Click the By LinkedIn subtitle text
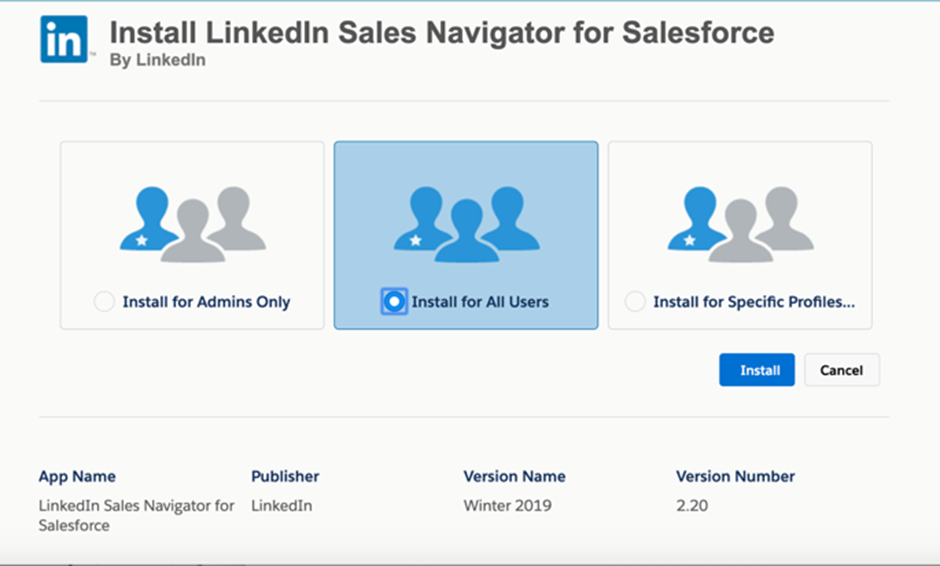The height and width of the screenshot is (566, 940). tap(158, 60)
